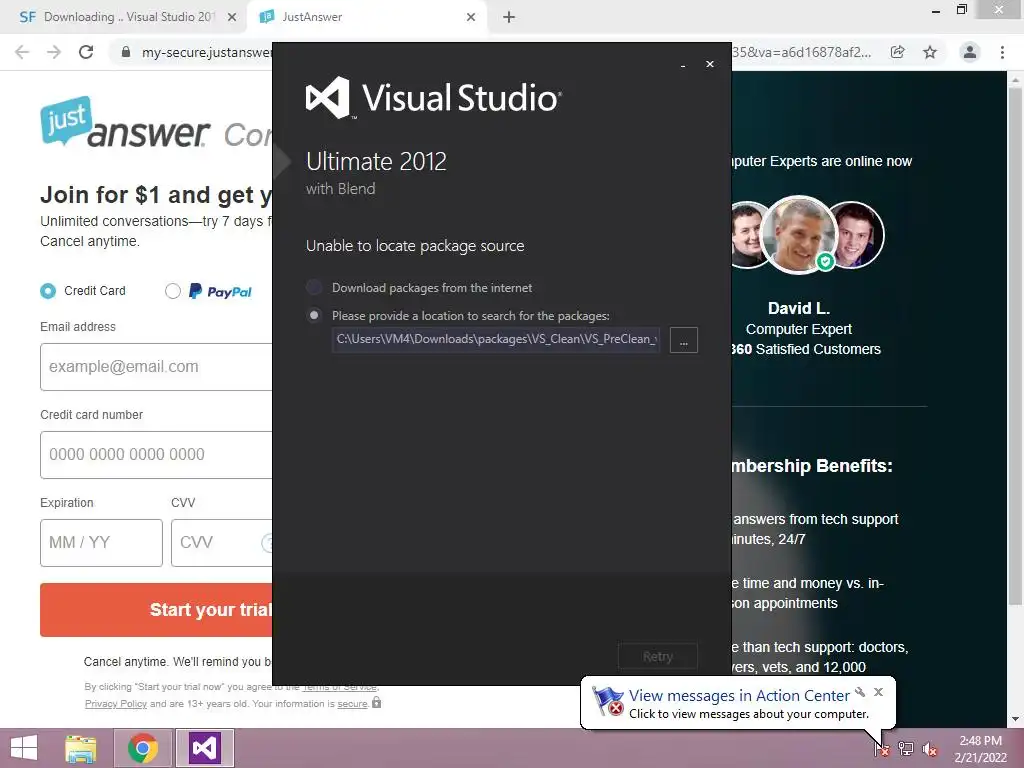Click the wrench icon in notification balloon
This screenshot has width=1024, height=768.
click(x=860, y=692)
